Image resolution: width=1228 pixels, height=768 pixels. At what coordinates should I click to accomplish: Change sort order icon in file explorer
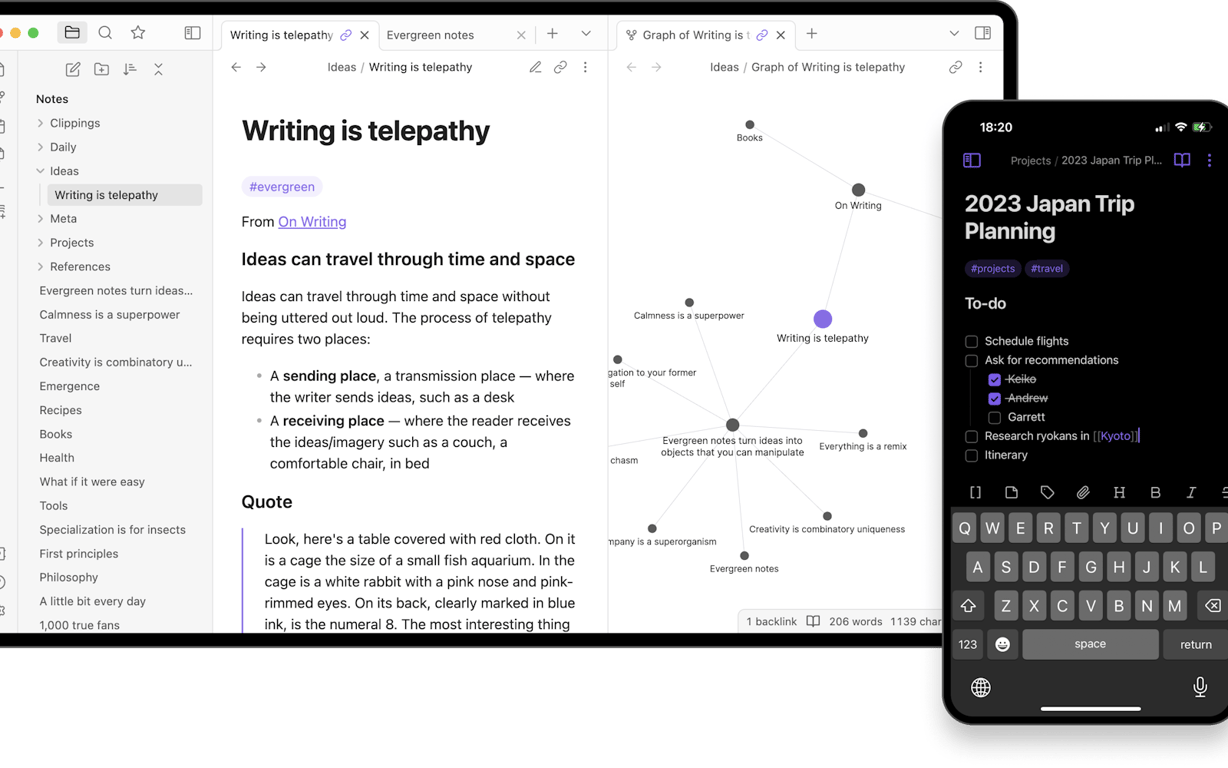129,69
